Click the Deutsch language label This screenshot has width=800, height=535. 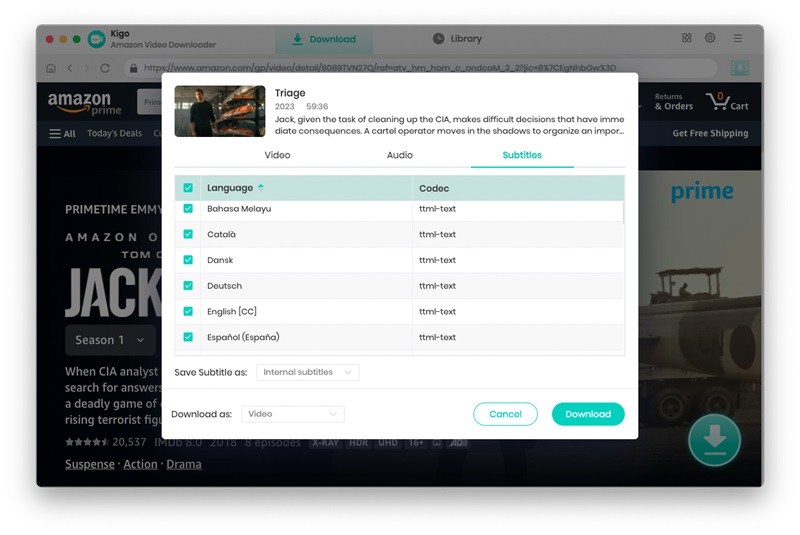[224, 286]
